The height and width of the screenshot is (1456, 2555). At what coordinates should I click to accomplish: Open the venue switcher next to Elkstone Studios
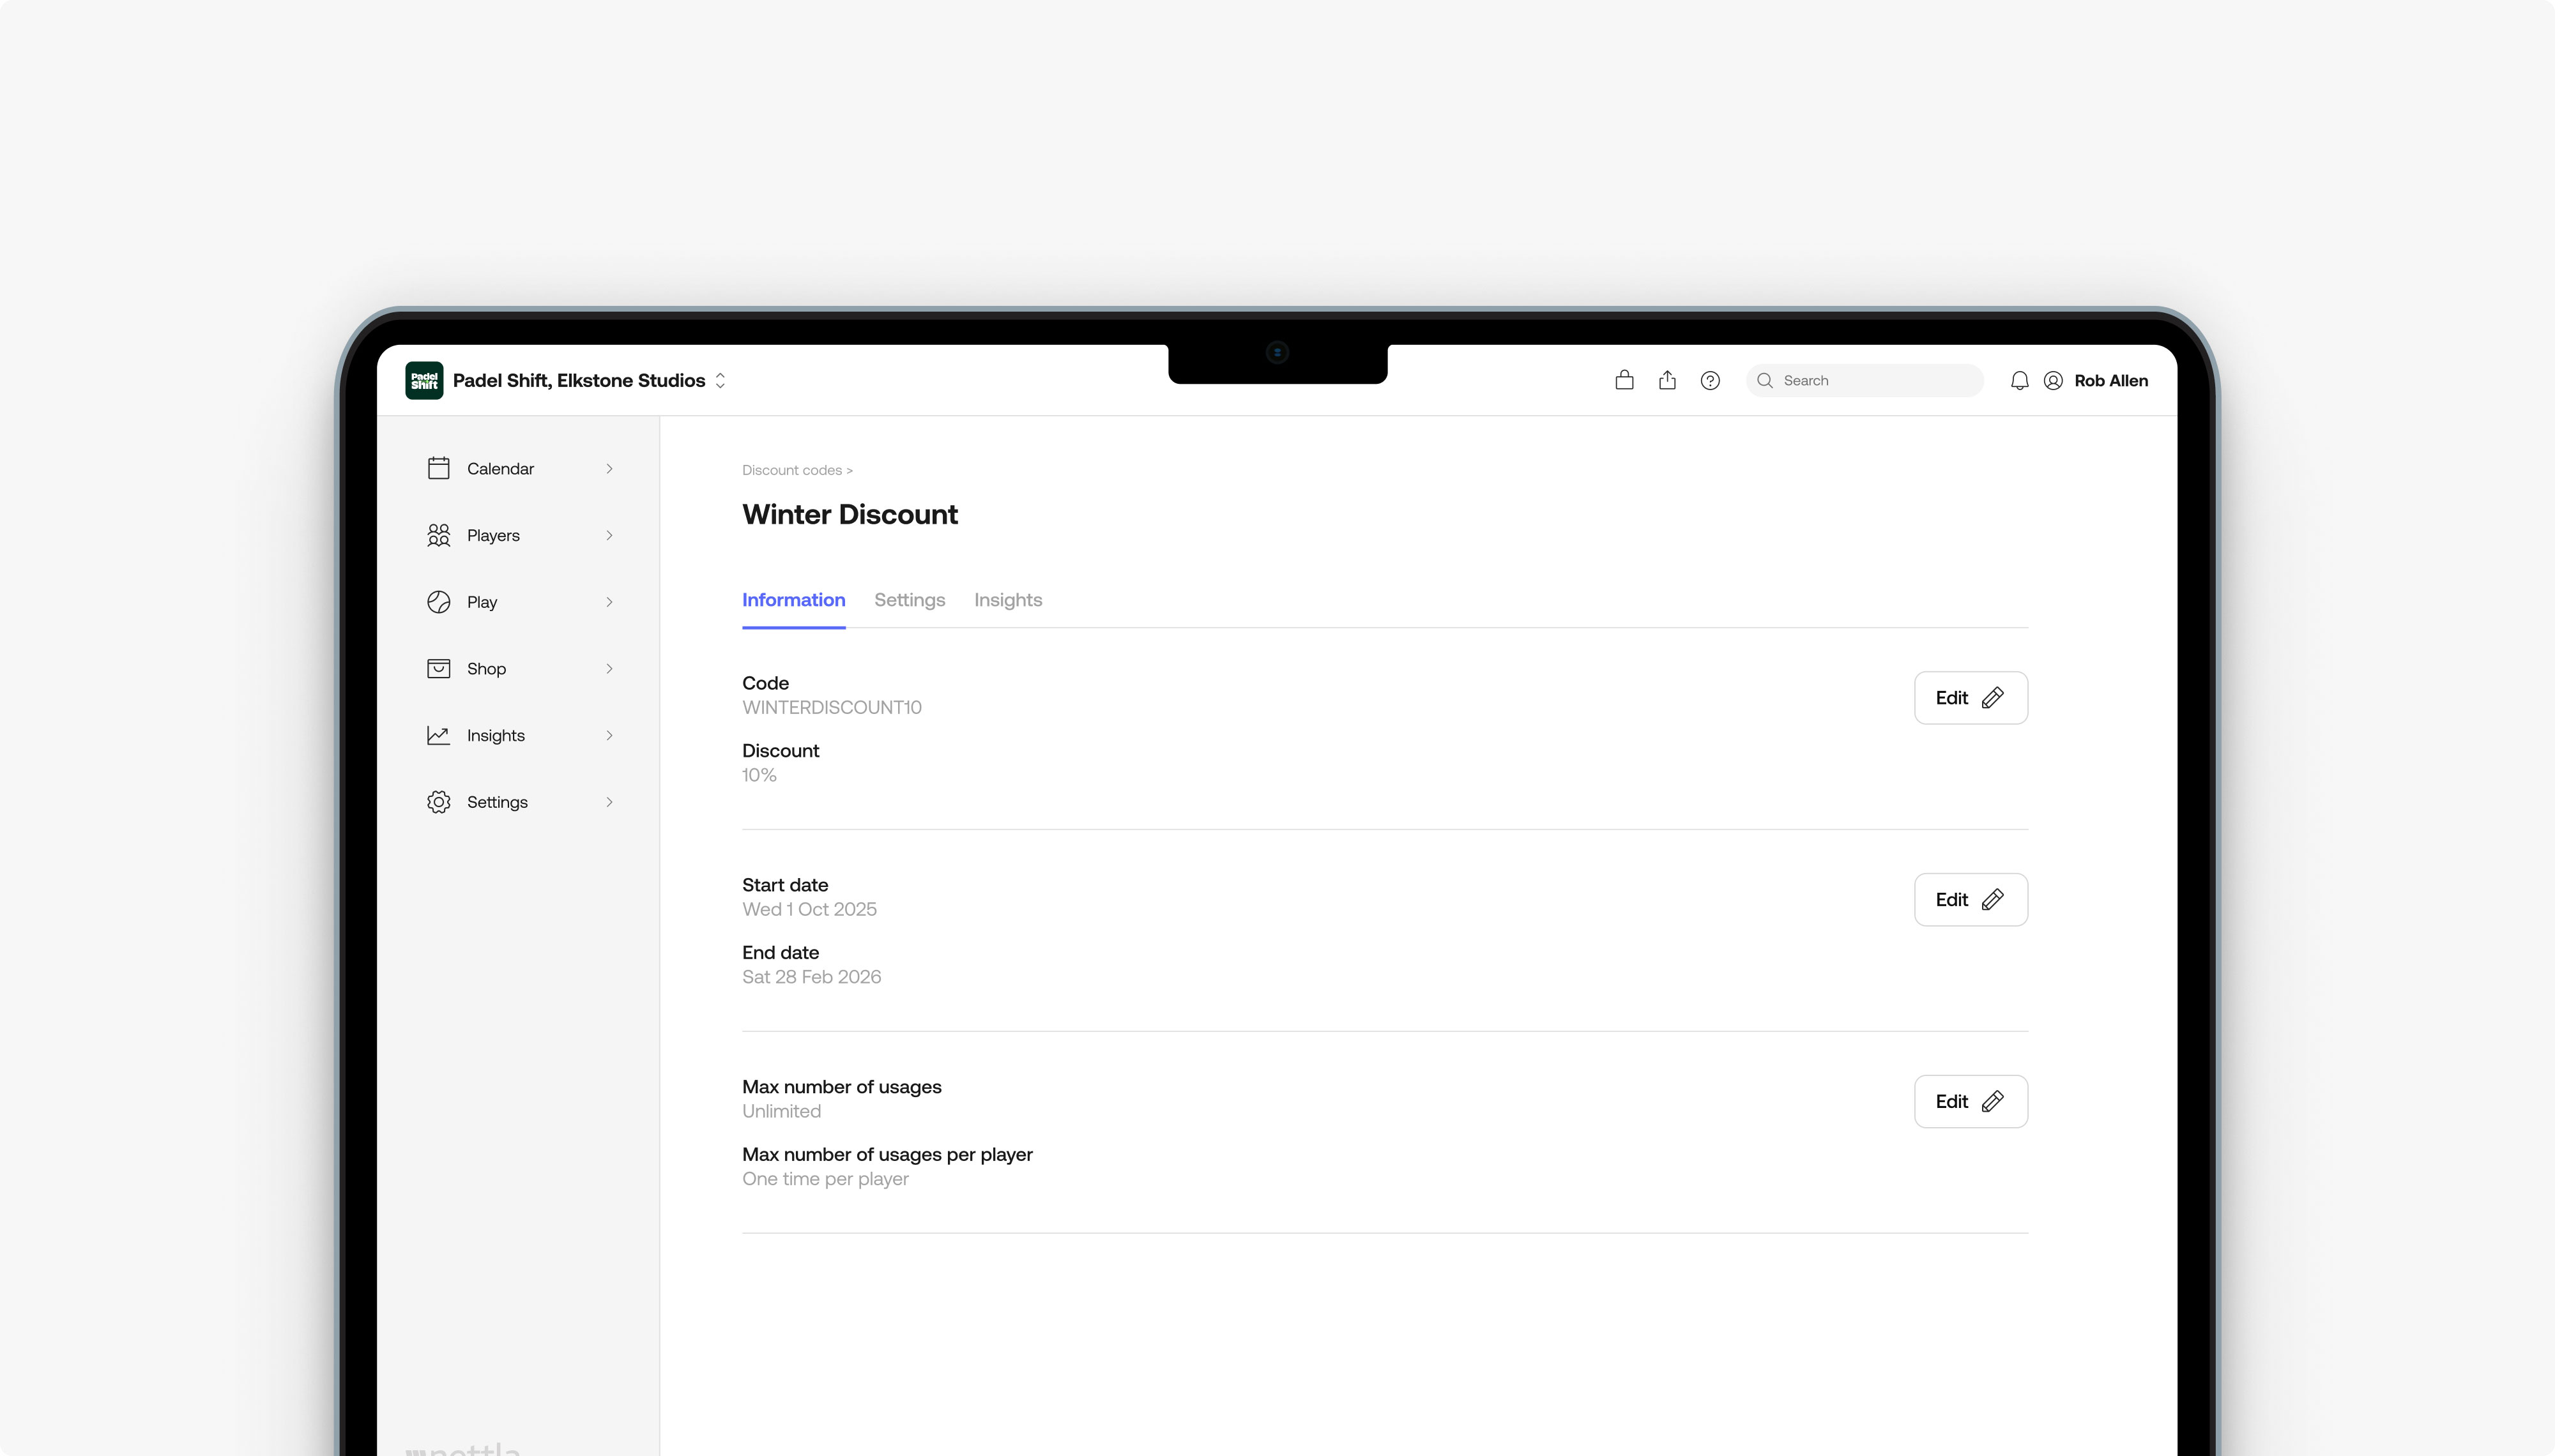pyautogui.click(x=720, y=380)
